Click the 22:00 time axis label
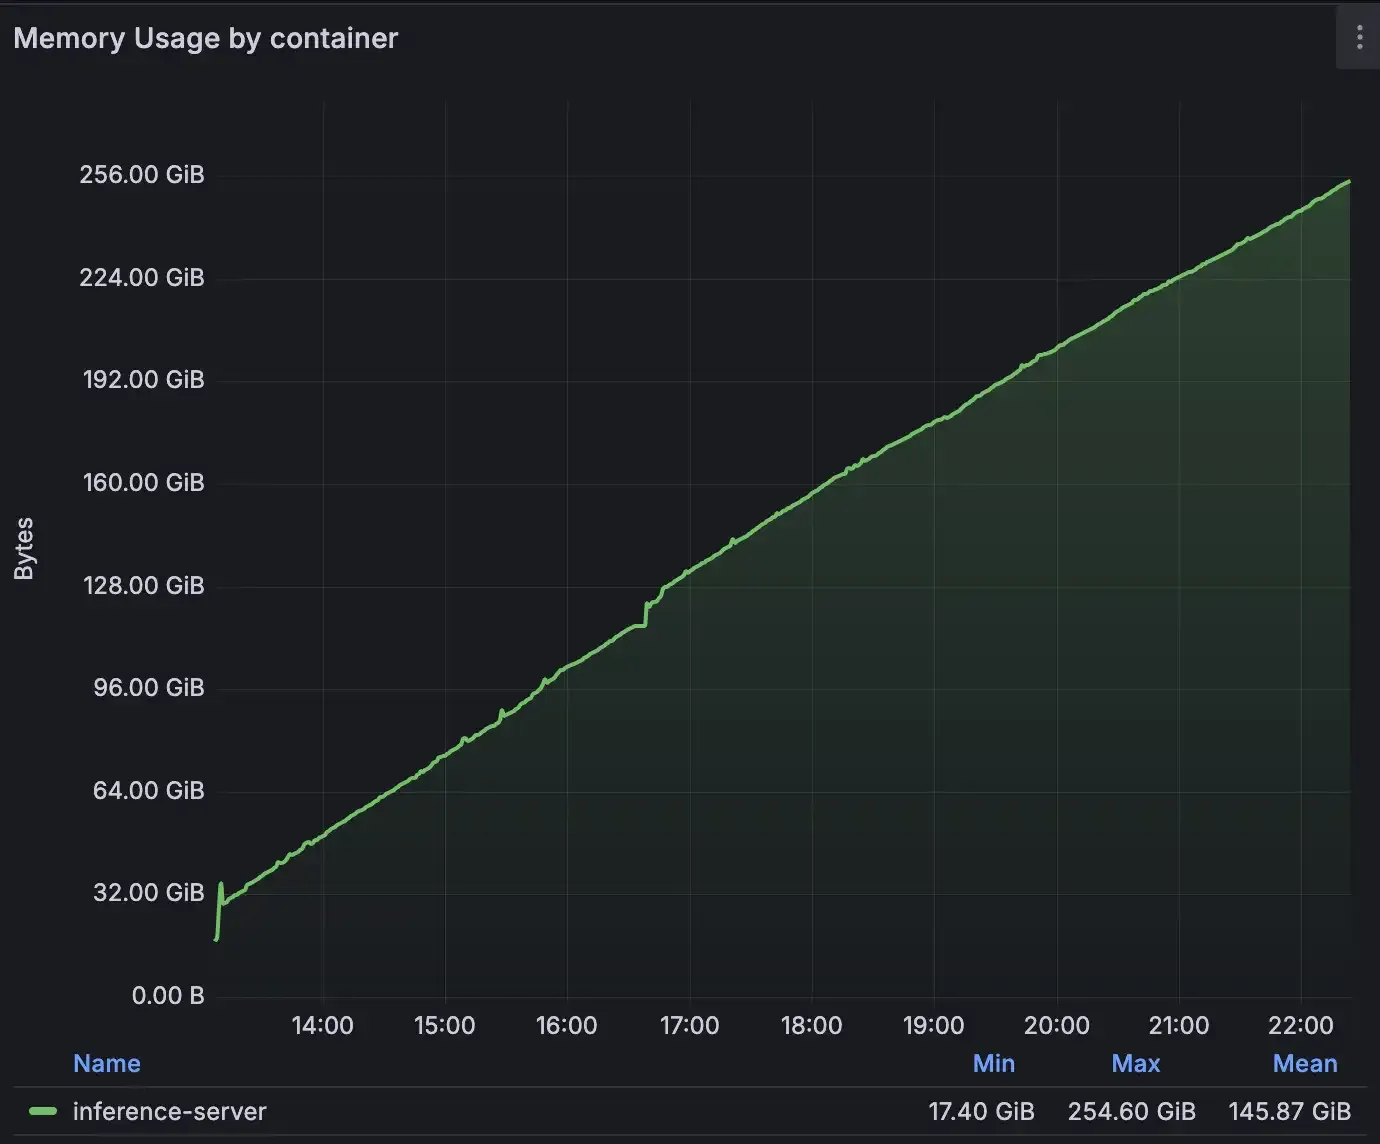 coord(1300,1025)
